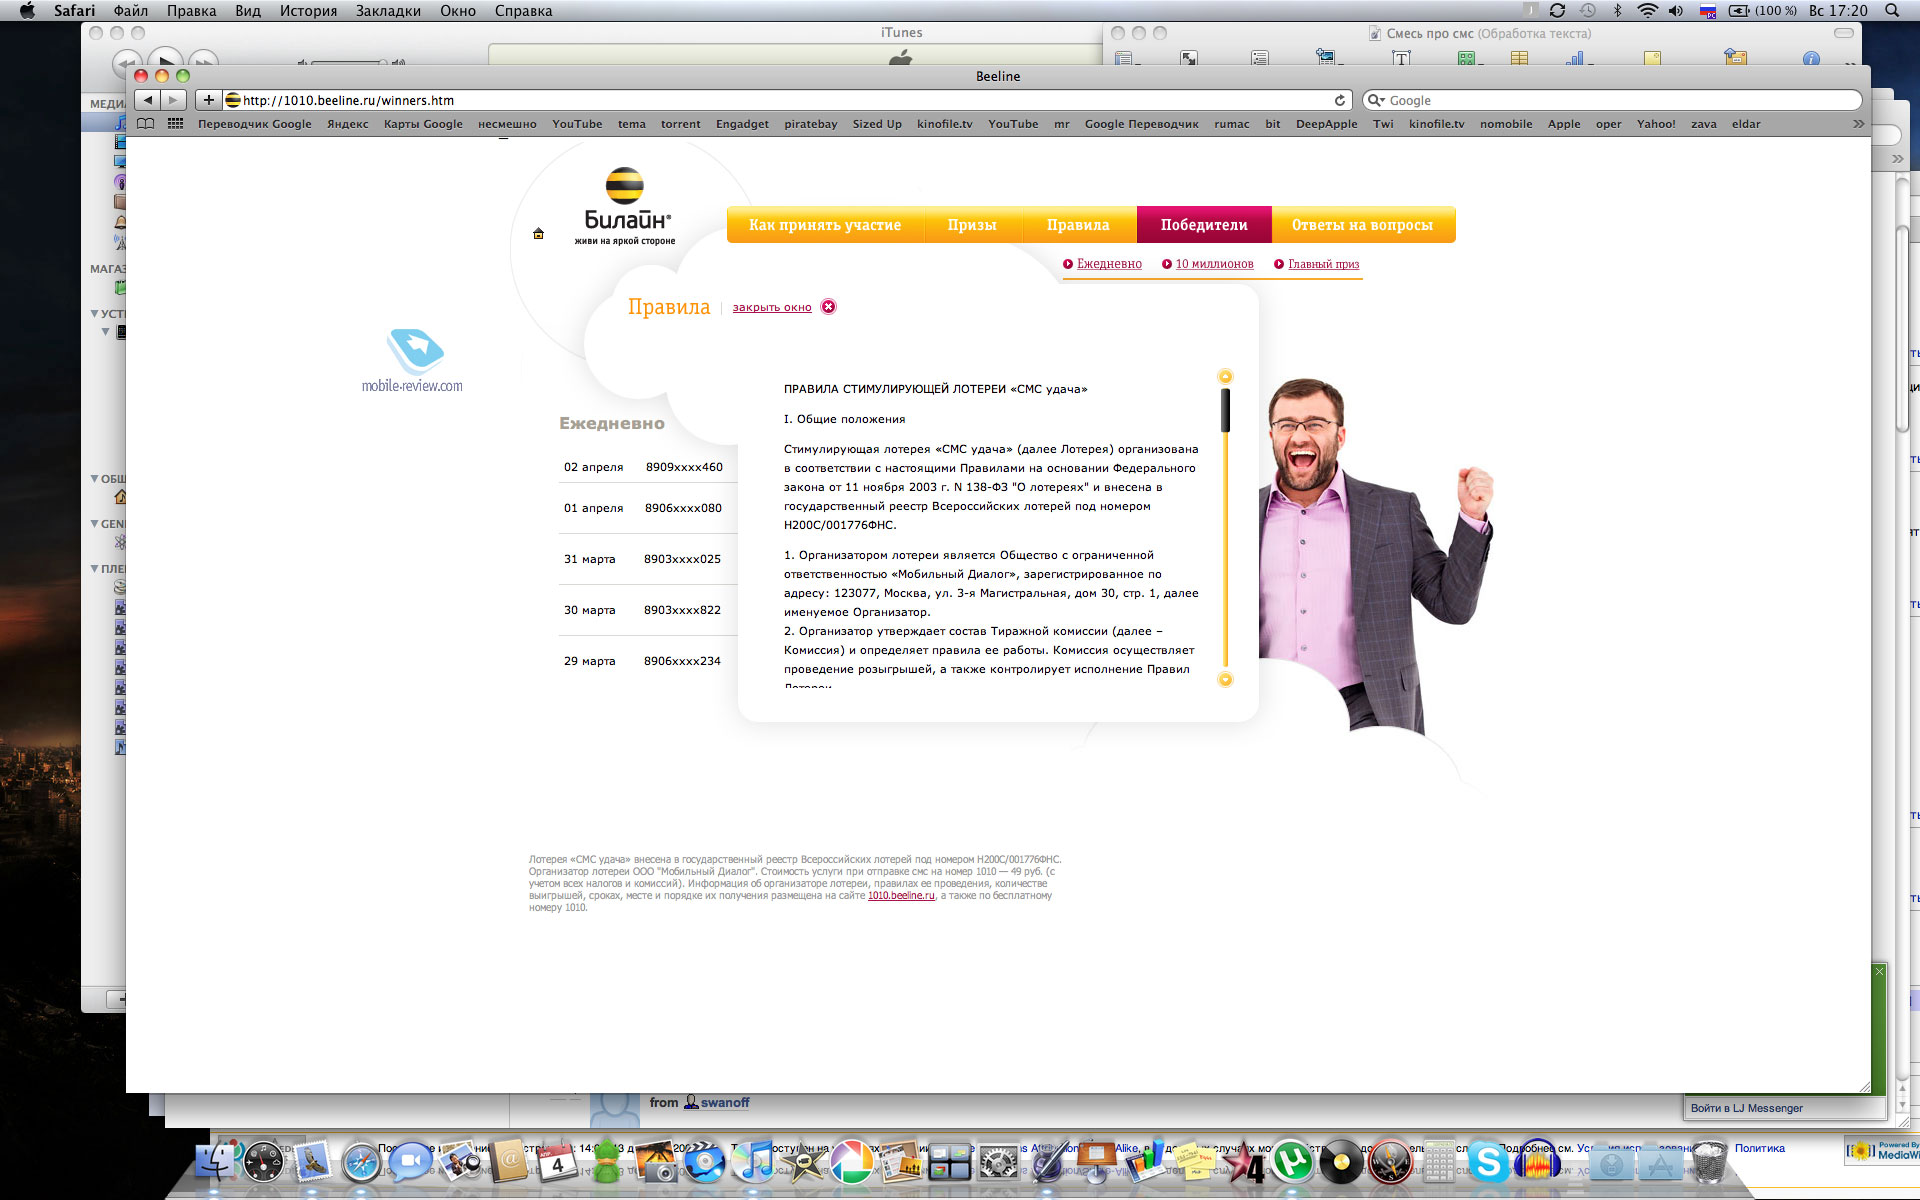Open the Закладки menu
This screenshot has width=1920, height=1200.
coord(388,10)
